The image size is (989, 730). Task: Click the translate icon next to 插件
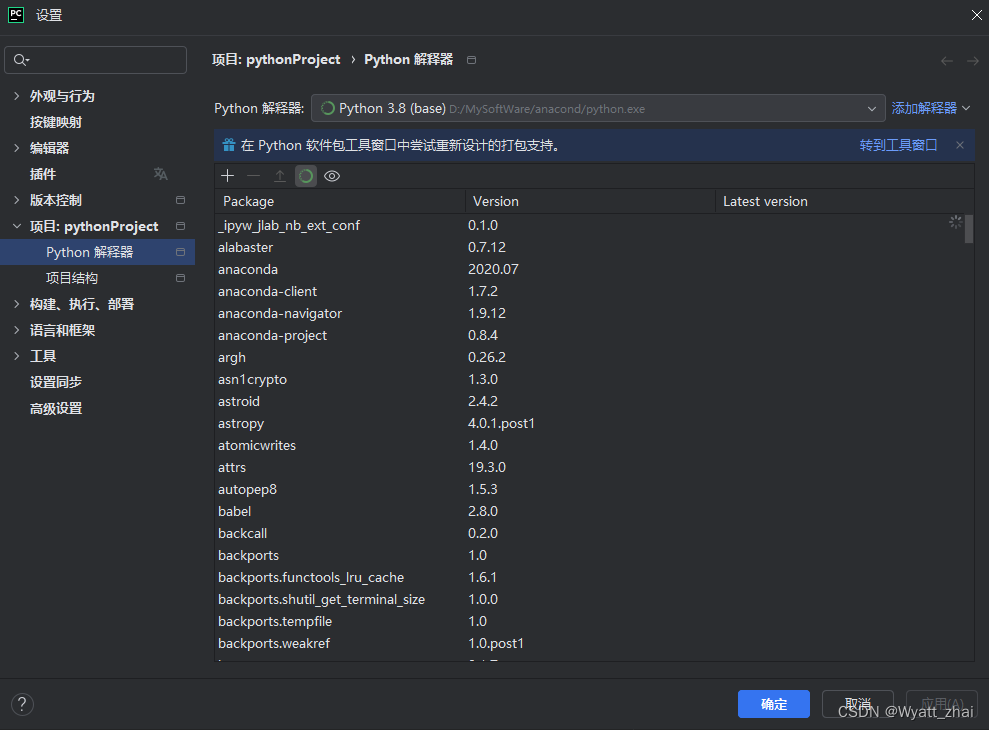161,174
